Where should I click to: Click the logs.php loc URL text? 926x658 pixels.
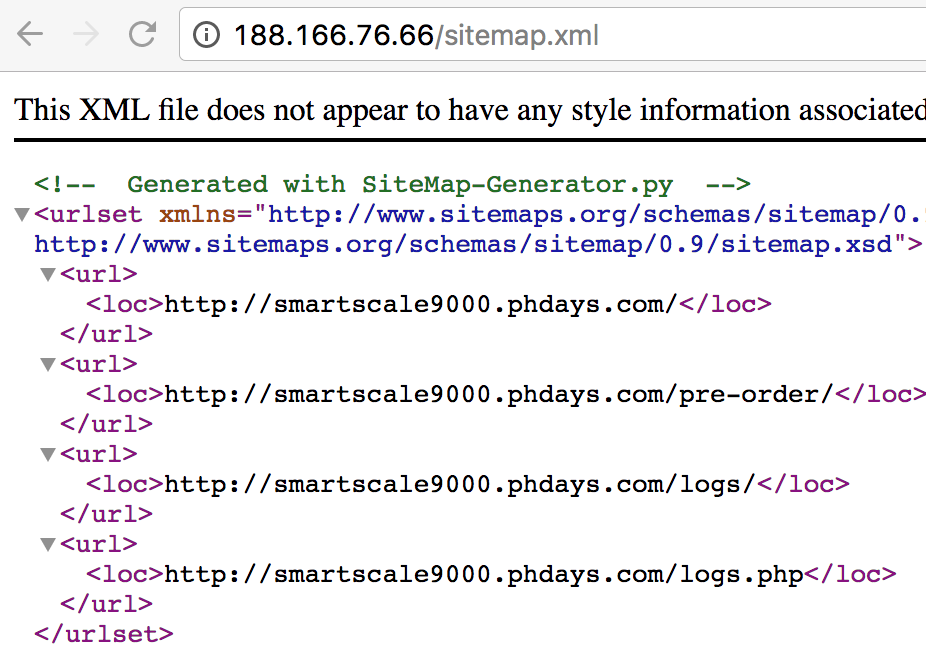pos(484,574)
